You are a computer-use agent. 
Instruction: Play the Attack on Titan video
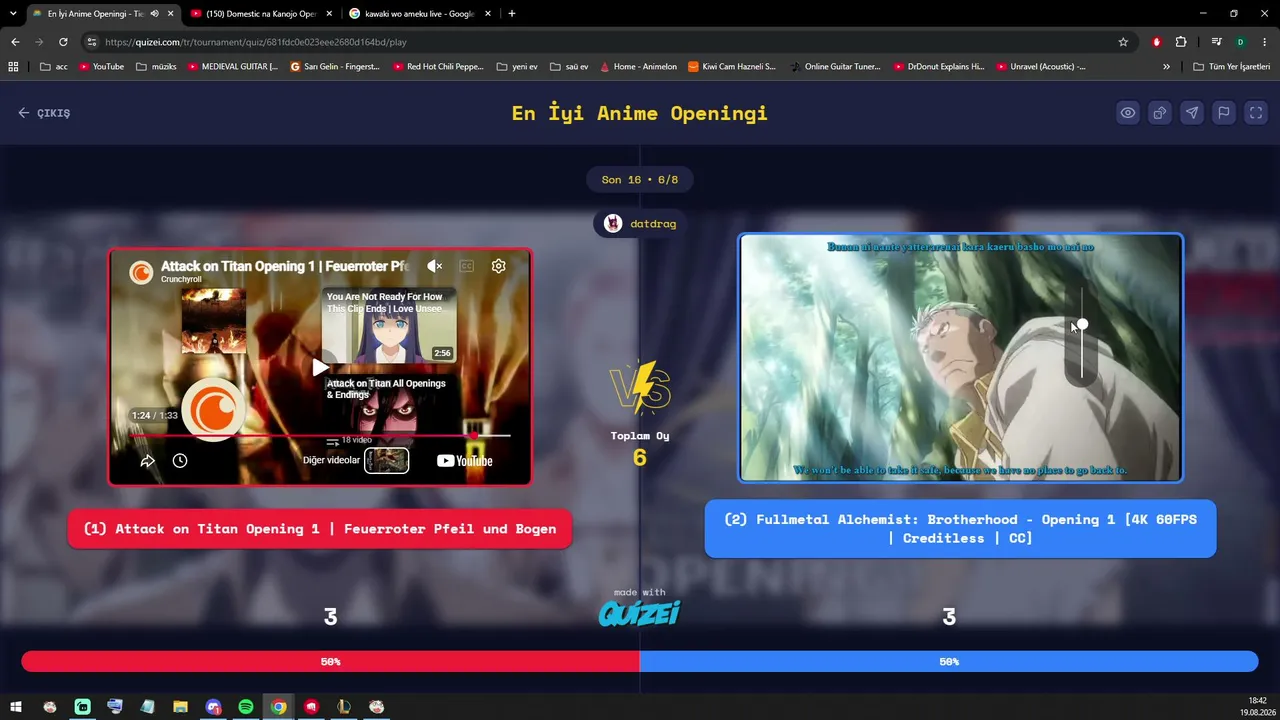coord(320,367)
